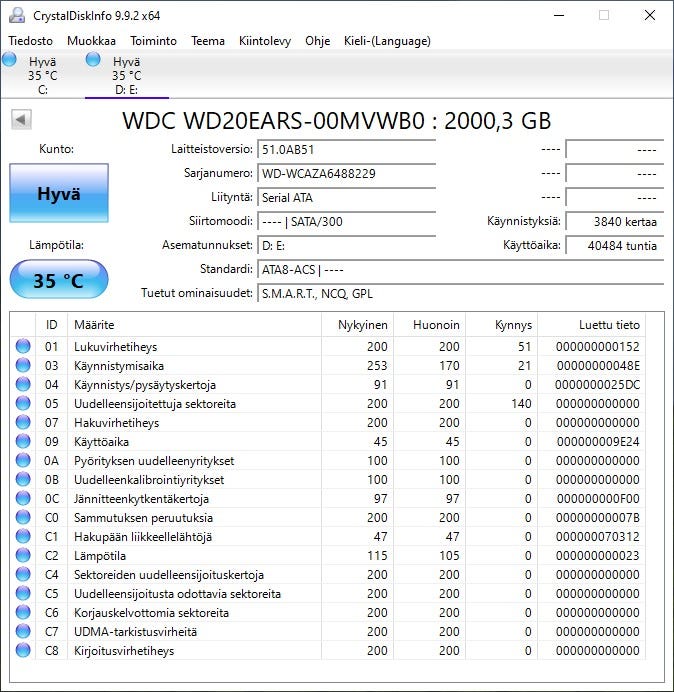Click the blue status orb for D: E:
674x692 pixels.
(93, 59)
